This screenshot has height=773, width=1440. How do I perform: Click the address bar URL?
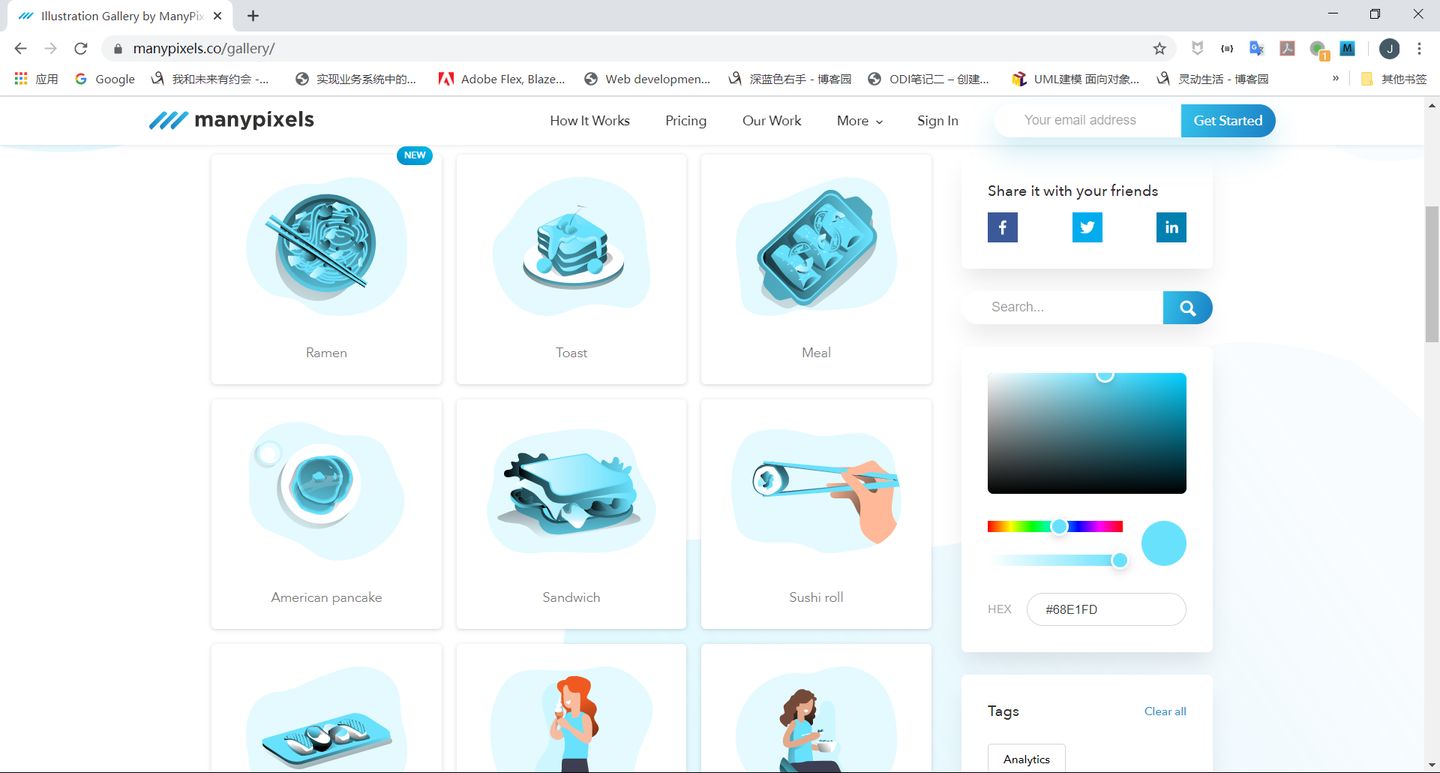tap(204, 48)
